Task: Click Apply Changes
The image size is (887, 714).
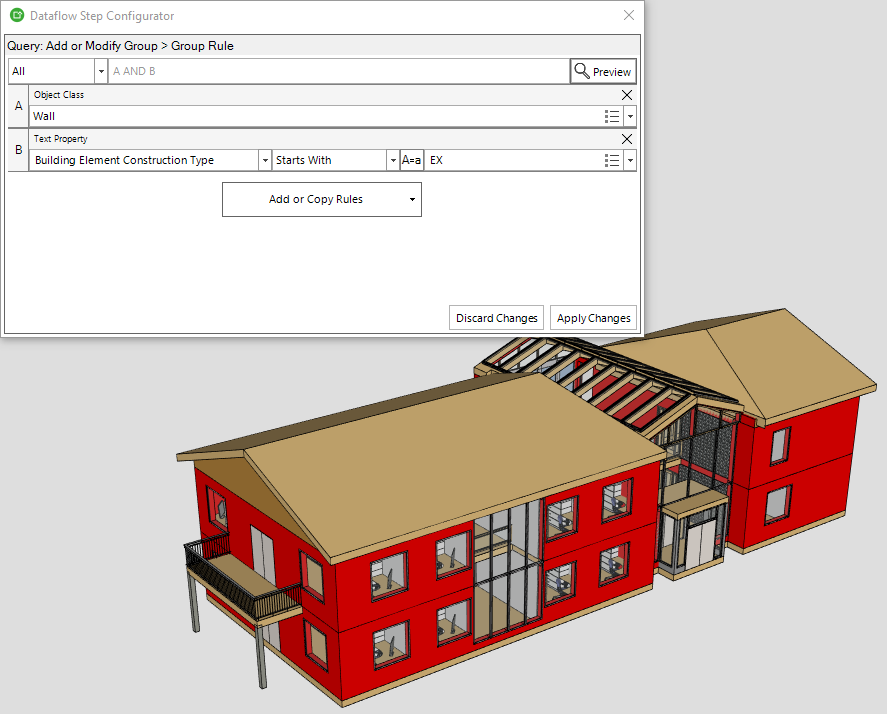Action: (593, 318)
